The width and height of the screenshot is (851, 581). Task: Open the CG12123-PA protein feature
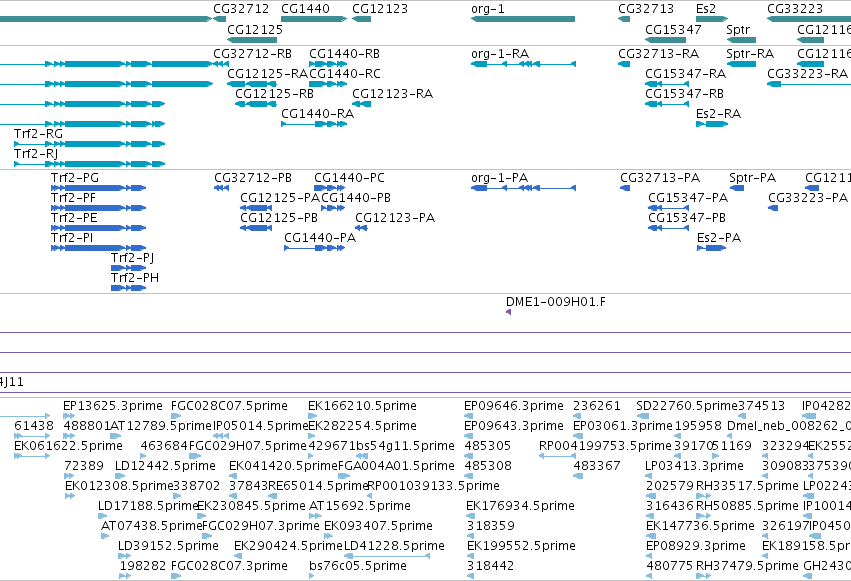point(361,228)
